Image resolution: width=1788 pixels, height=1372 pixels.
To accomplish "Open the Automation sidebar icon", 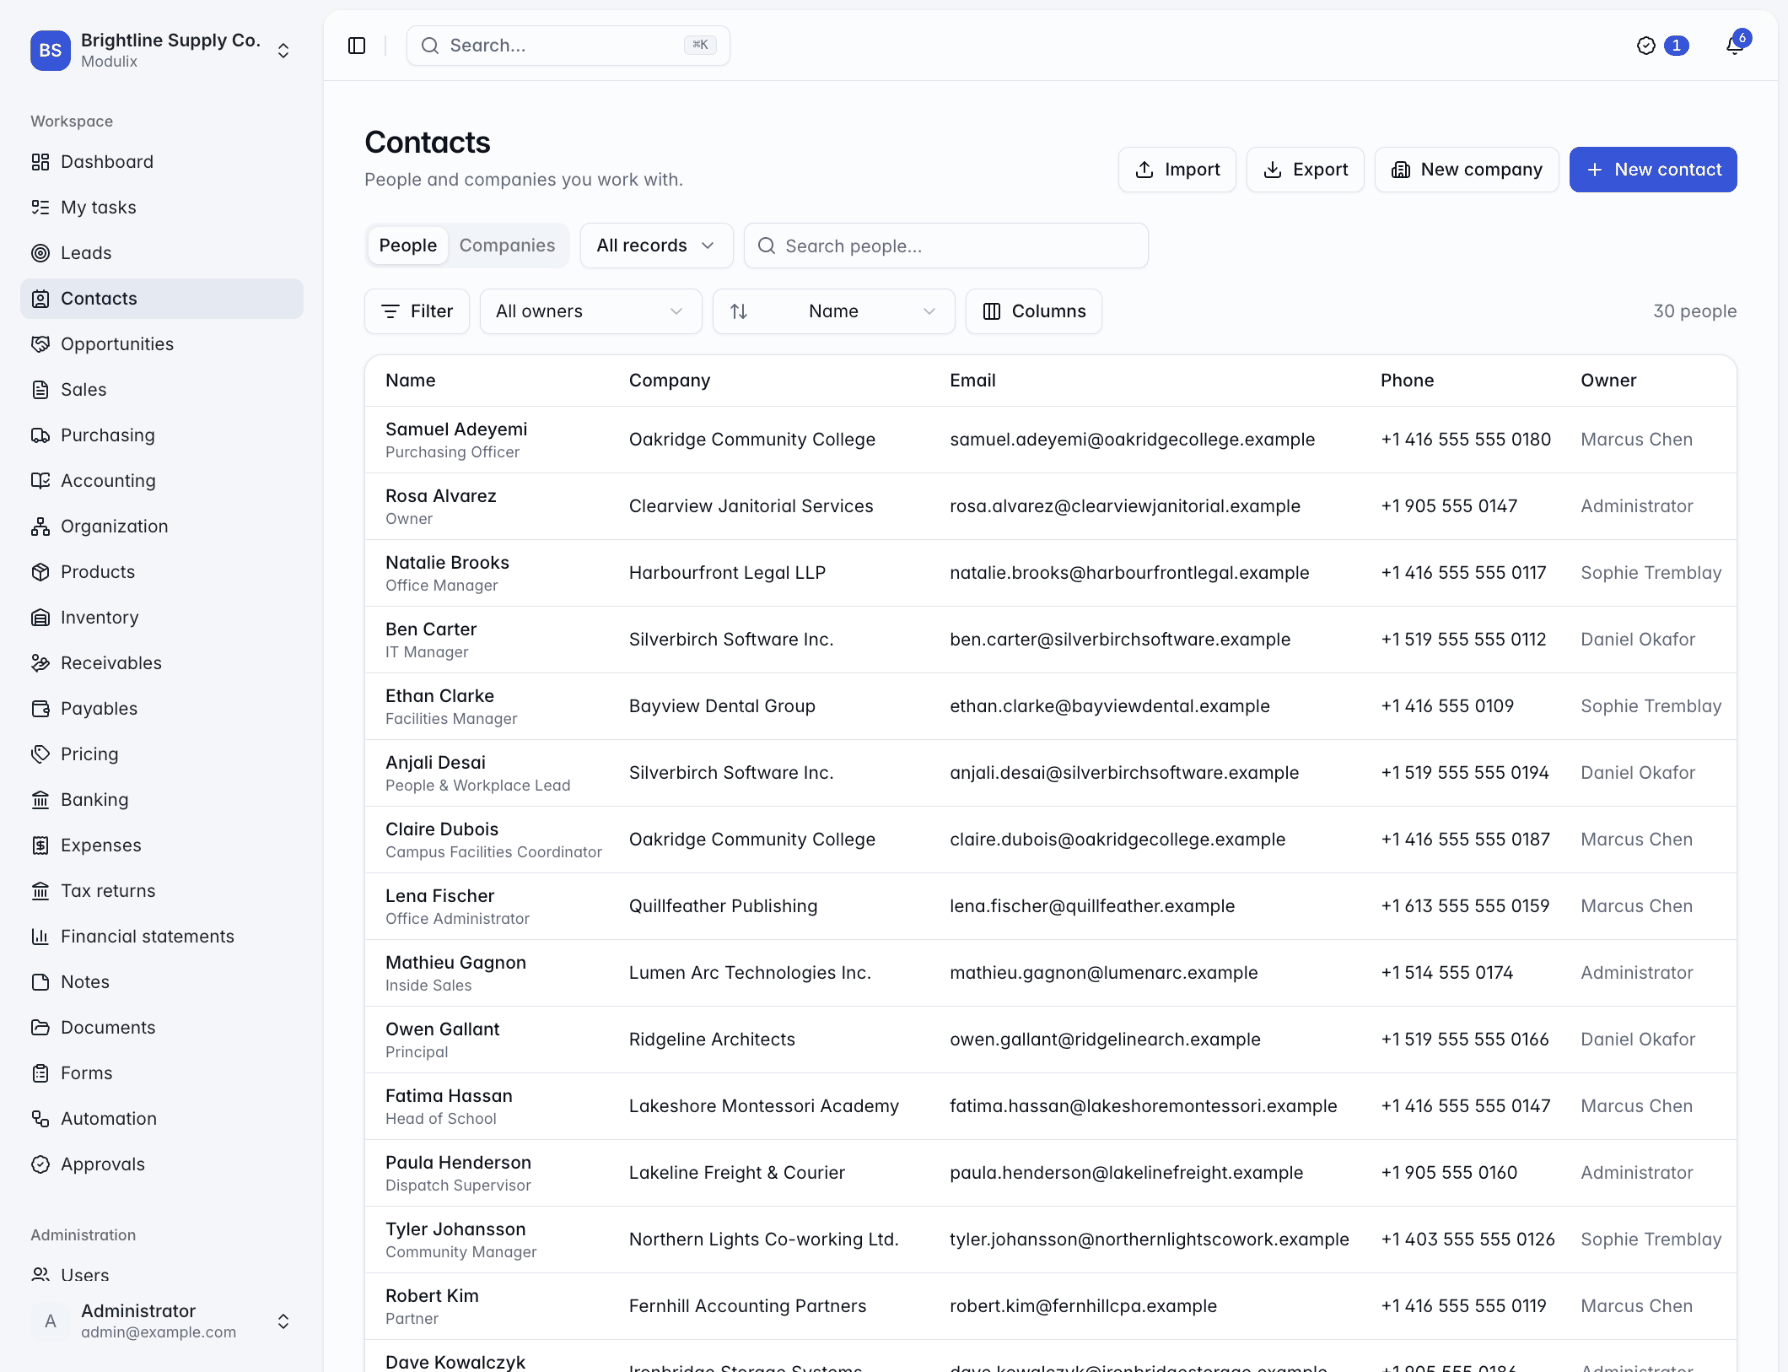I will click(x=40, y=1119).
